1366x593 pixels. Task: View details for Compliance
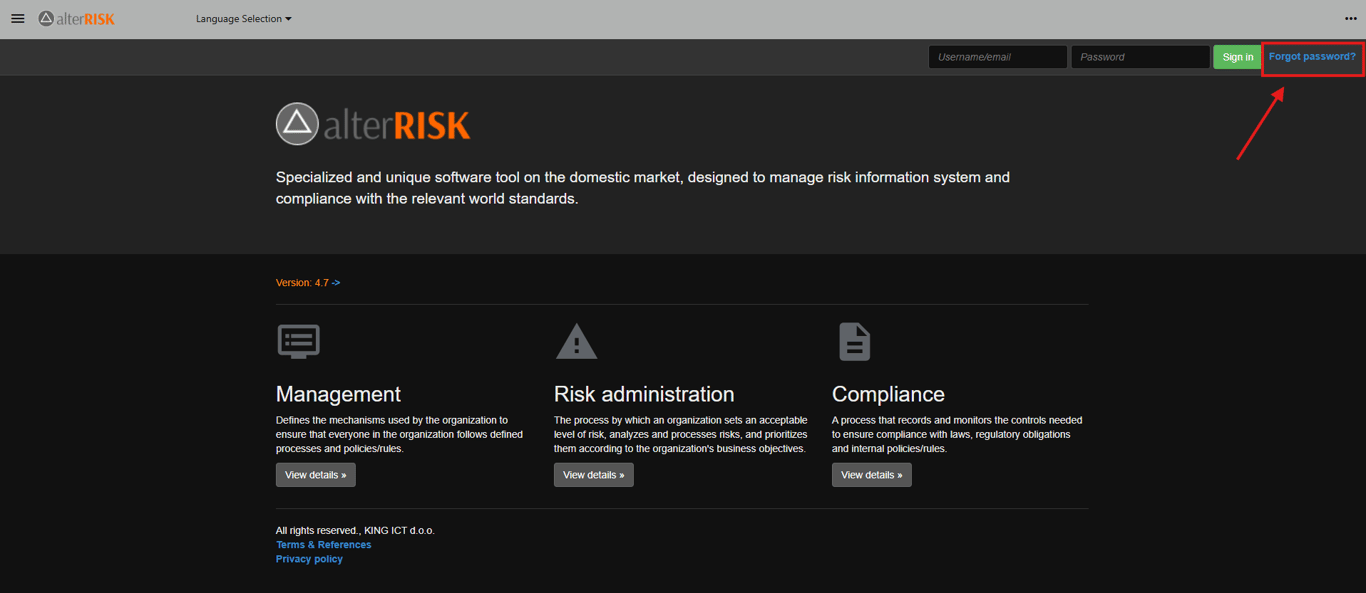[x=872, y=475]
